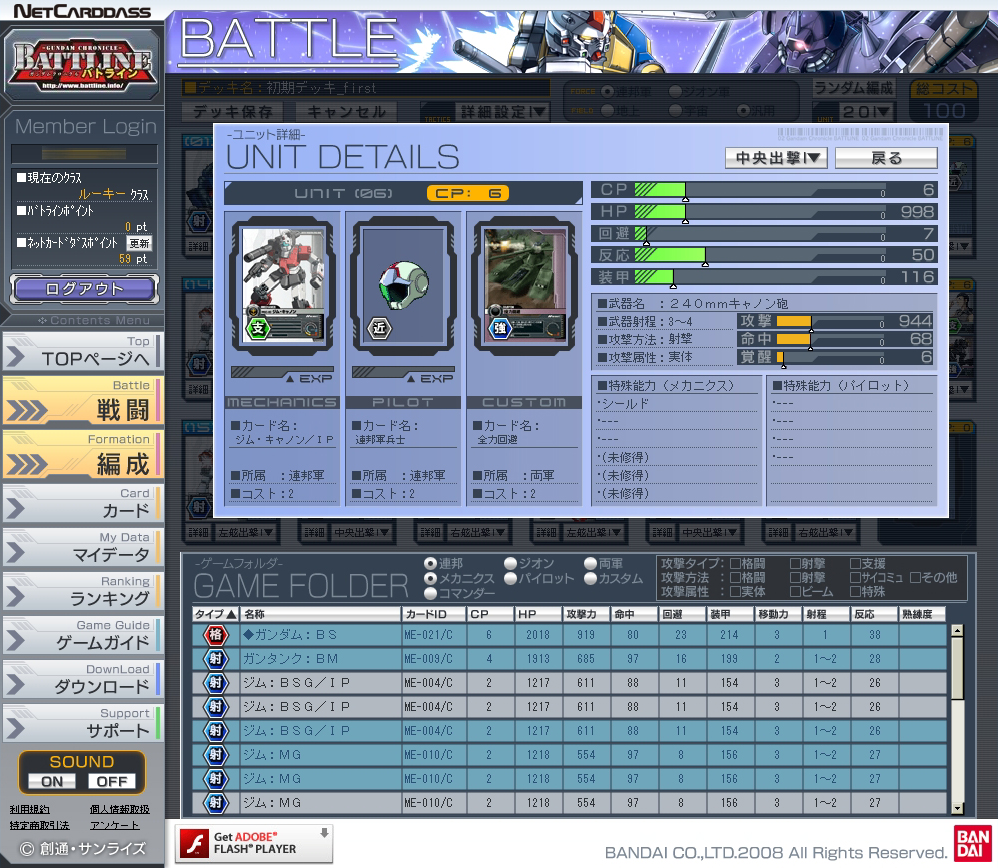The image size is (998, 868).
Task: Click the pilot helmet icon
Action: point(403,285)
